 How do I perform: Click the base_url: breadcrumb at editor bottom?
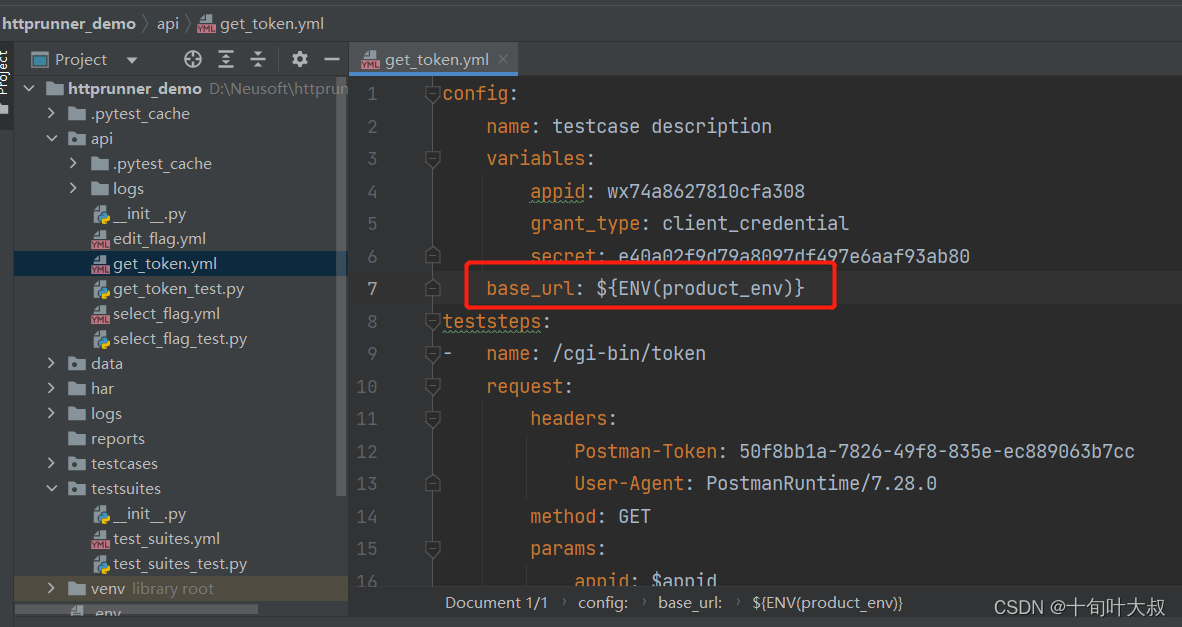[x=690, y=603]
